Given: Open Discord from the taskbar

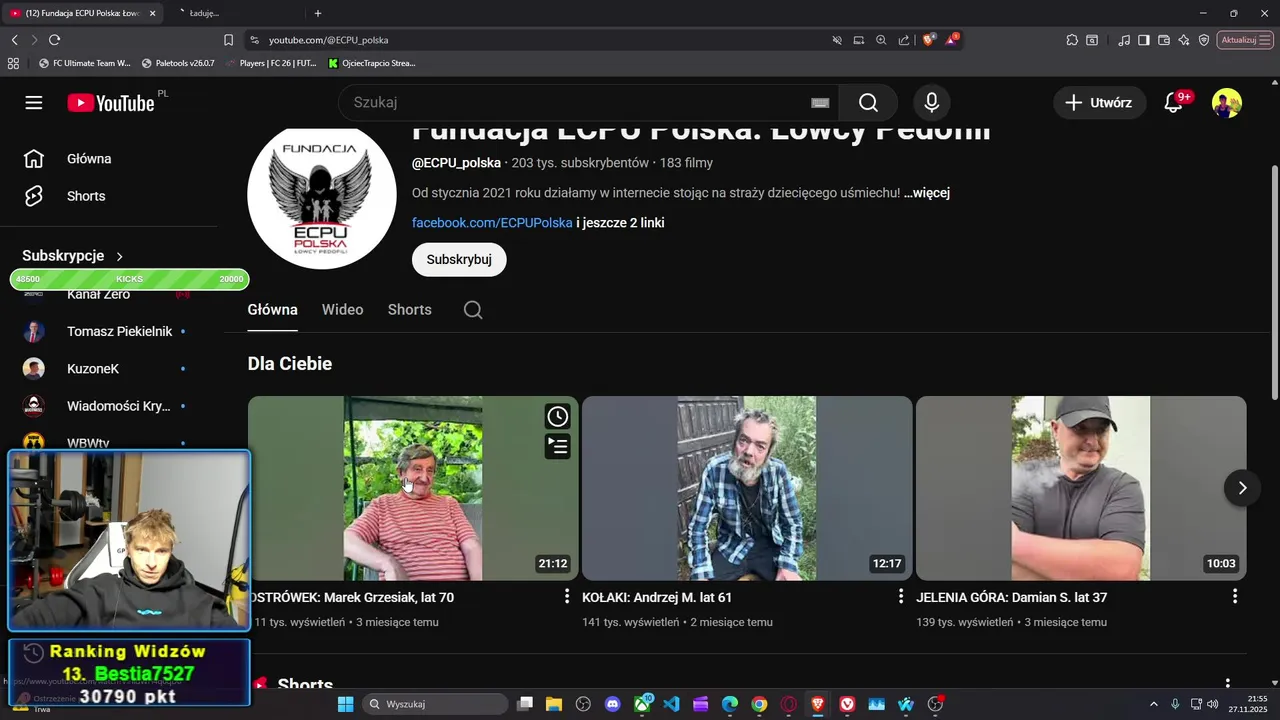Looking at the screenshot, I should tap(613, 704).
